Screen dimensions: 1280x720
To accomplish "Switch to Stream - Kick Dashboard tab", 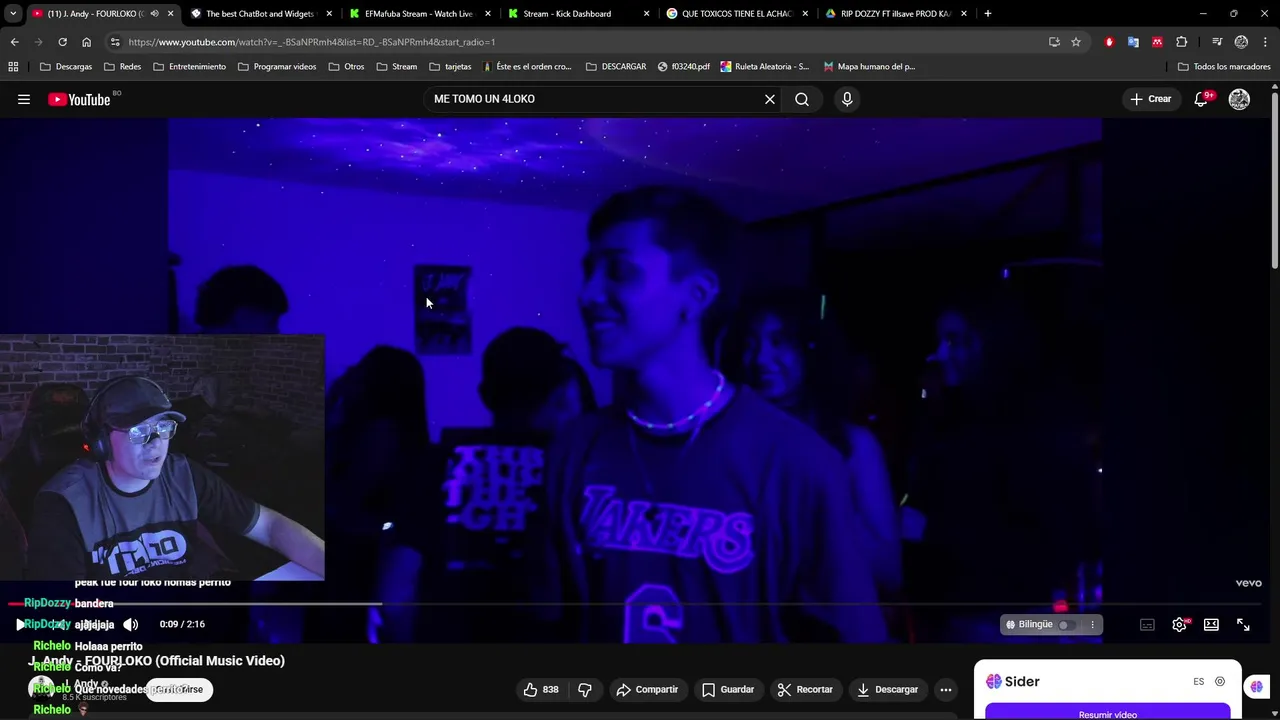I will [x=578, y=14].
